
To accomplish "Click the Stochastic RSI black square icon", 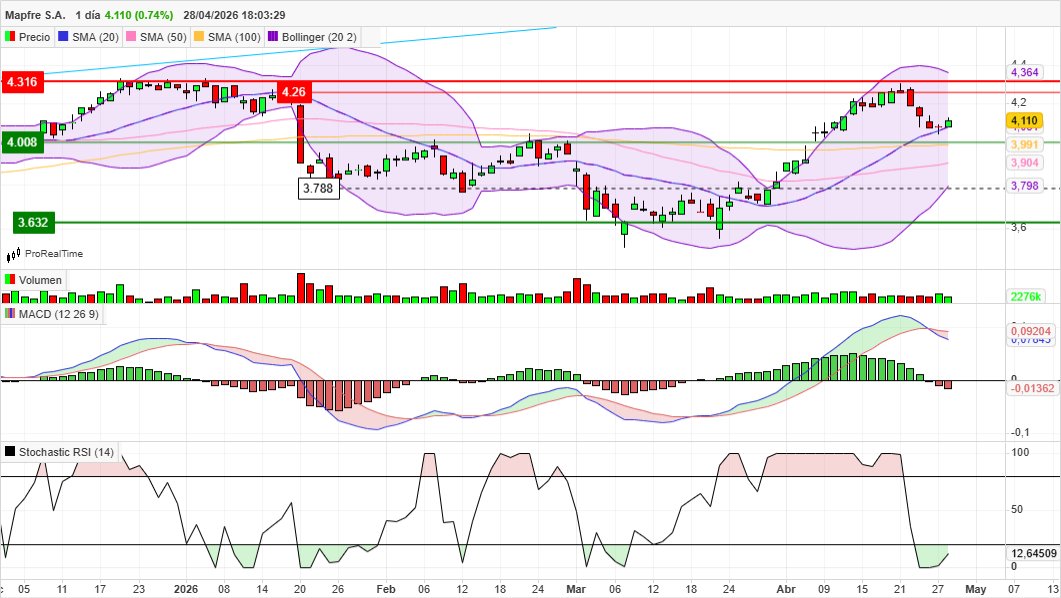I will point(9,451).
